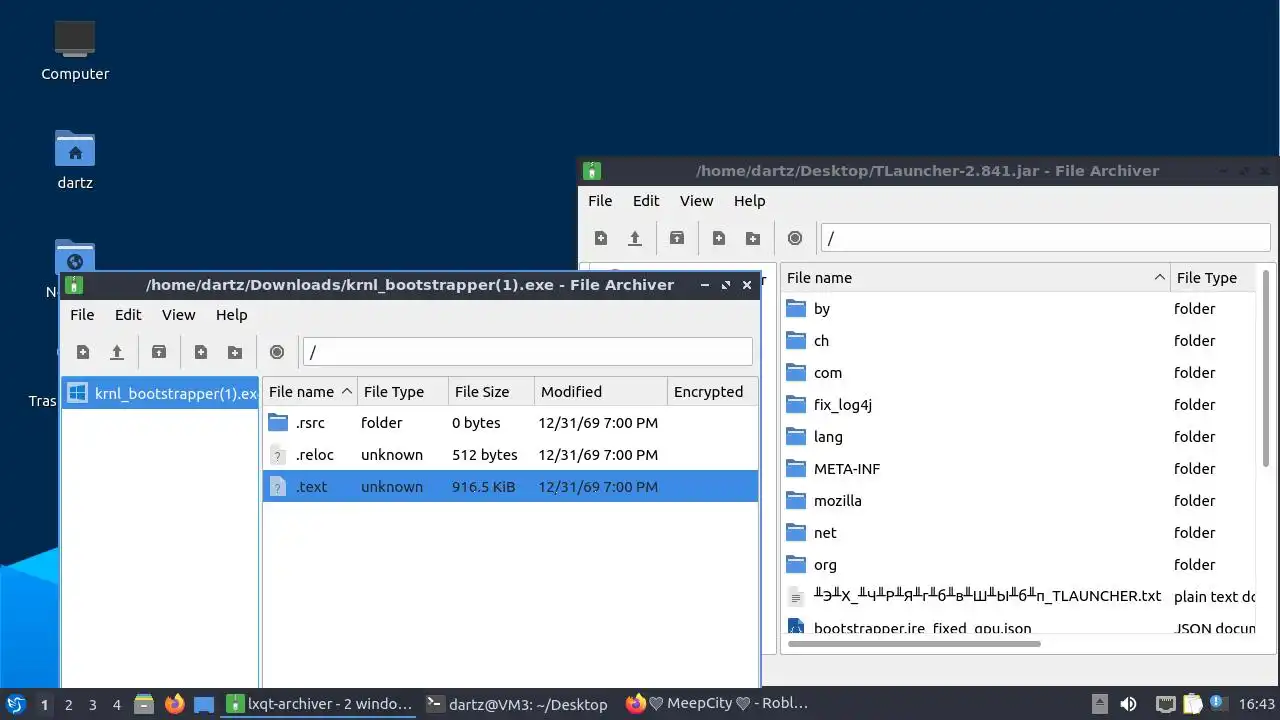The width and height of the screenshot is (1280, 720).
Task: Switch to virtual desktop 4
Action: point(116,704)
